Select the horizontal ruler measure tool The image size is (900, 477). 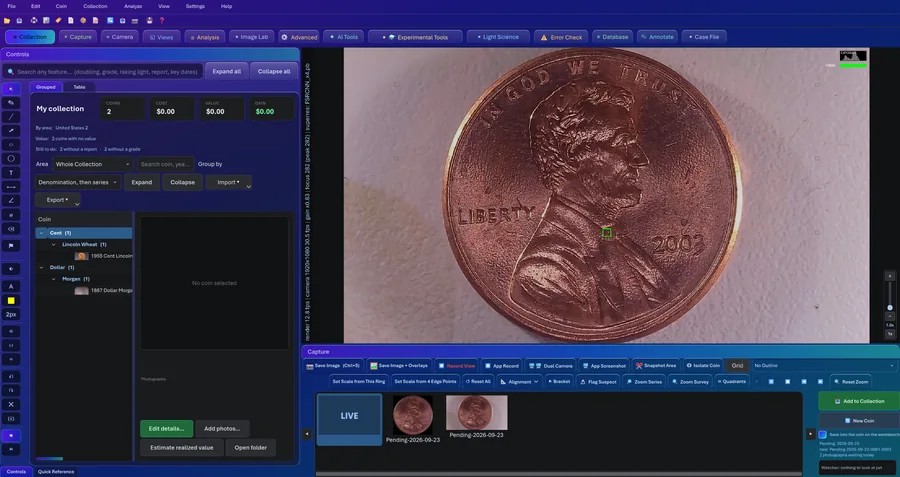pyautogui.click(x=11, y=187)
